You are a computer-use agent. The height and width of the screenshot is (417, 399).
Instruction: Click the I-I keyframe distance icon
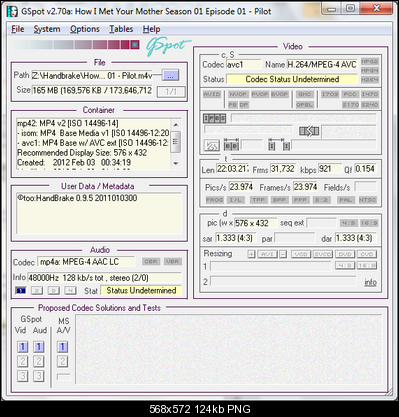coord(279,145)
